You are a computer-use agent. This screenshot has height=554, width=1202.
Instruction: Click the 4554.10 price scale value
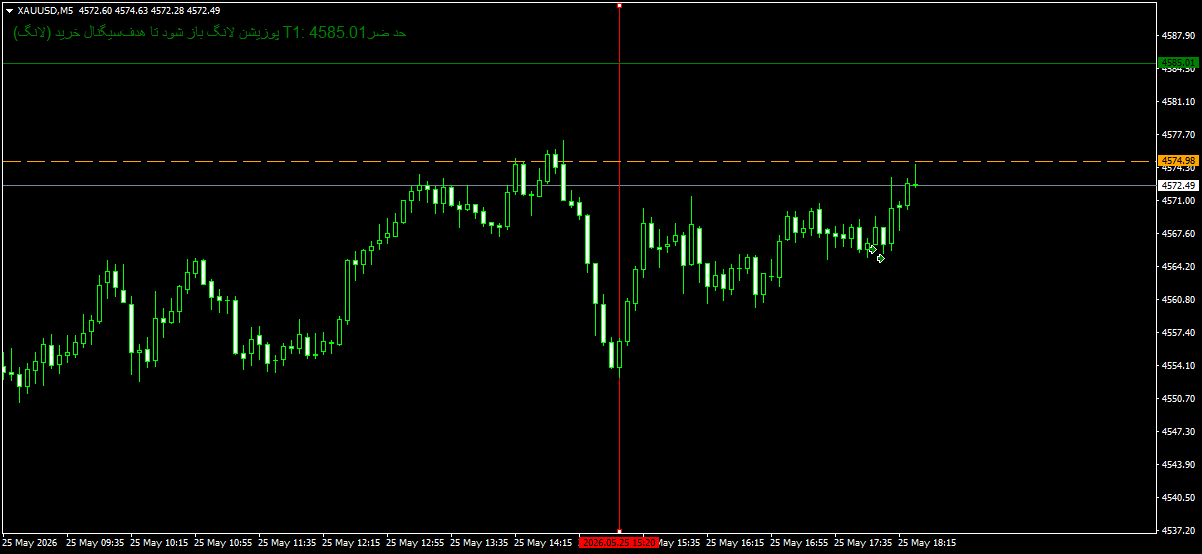(1179, 366)
